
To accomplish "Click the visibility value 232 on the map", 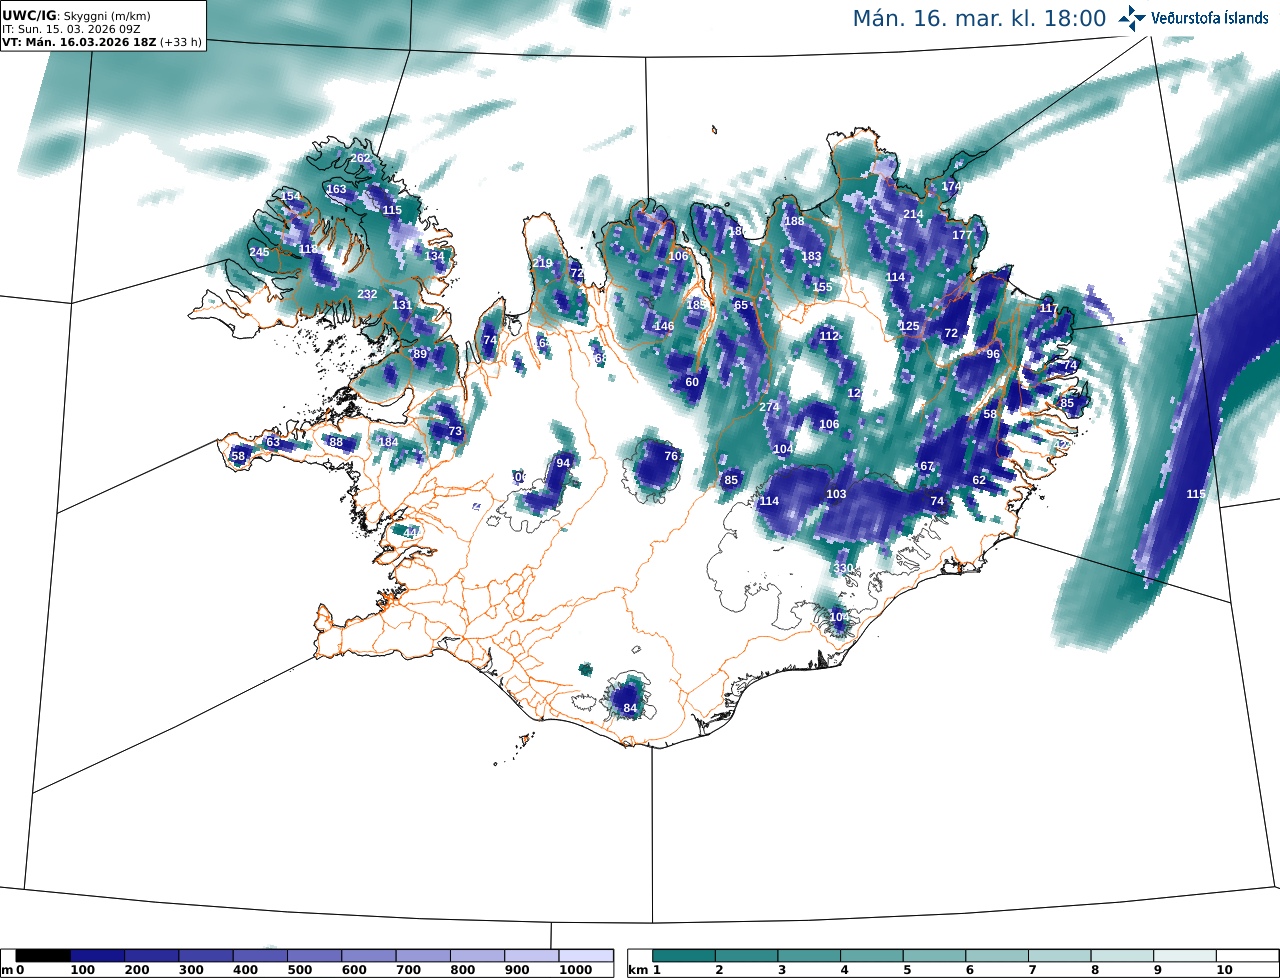I will 368,294.
